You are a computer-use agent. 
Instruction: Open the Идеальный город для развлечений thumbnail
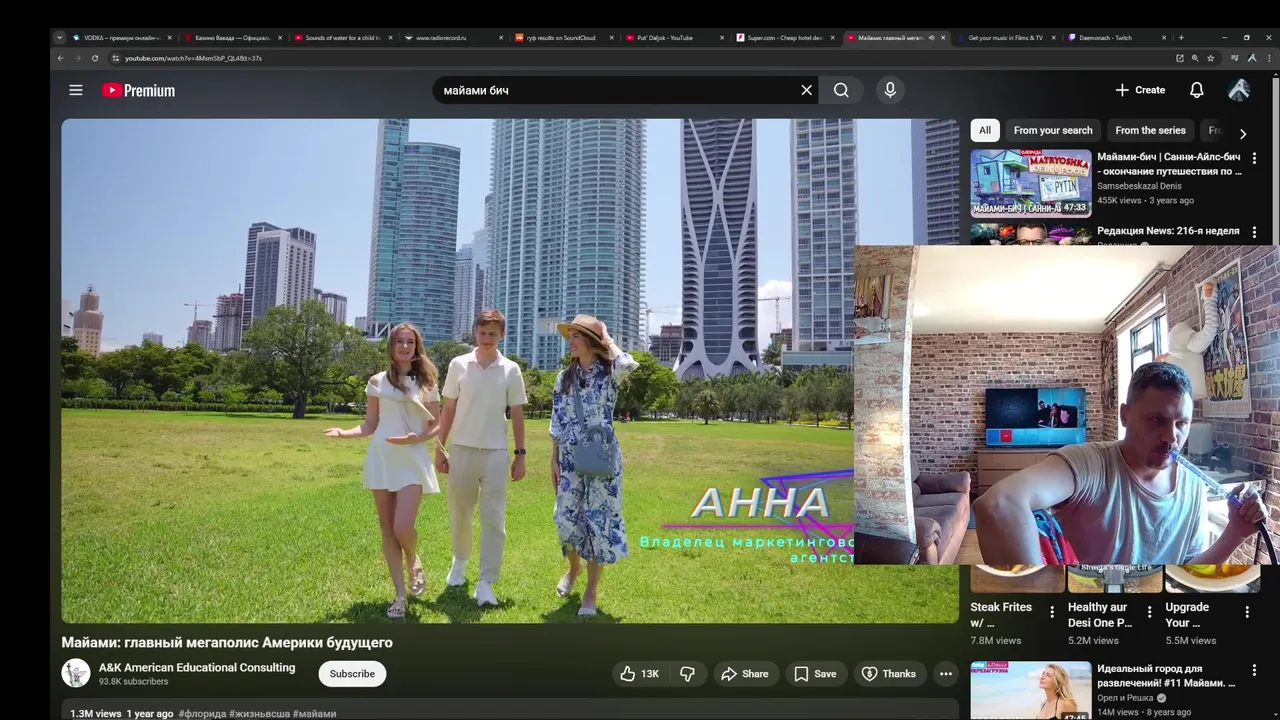[1031, 691]
